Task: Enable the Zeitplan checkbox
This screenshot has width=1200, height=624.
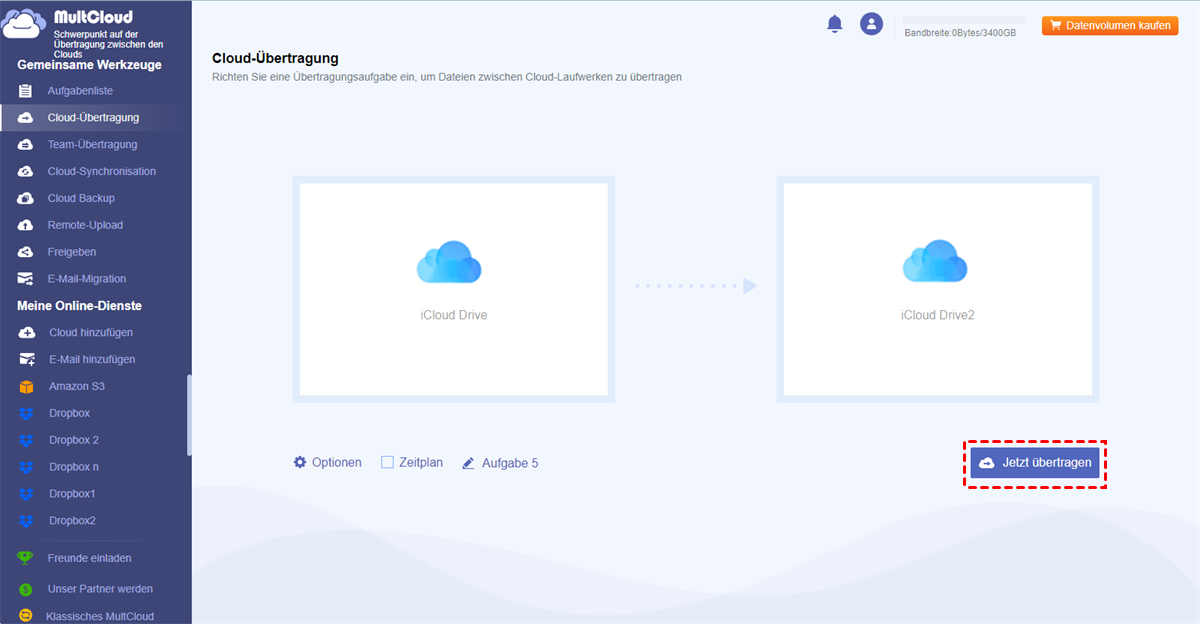Action: [x=387, y=463]
